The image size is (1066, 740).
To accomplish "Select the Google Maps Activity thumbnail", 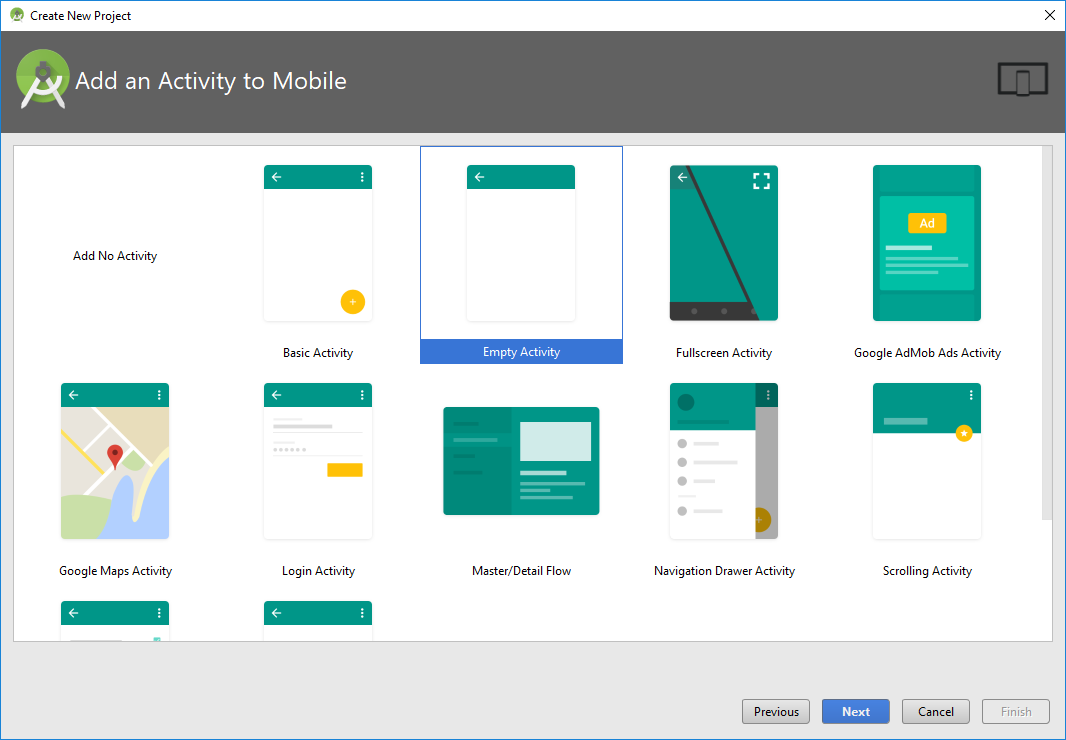I will click(x=115, y=461).
